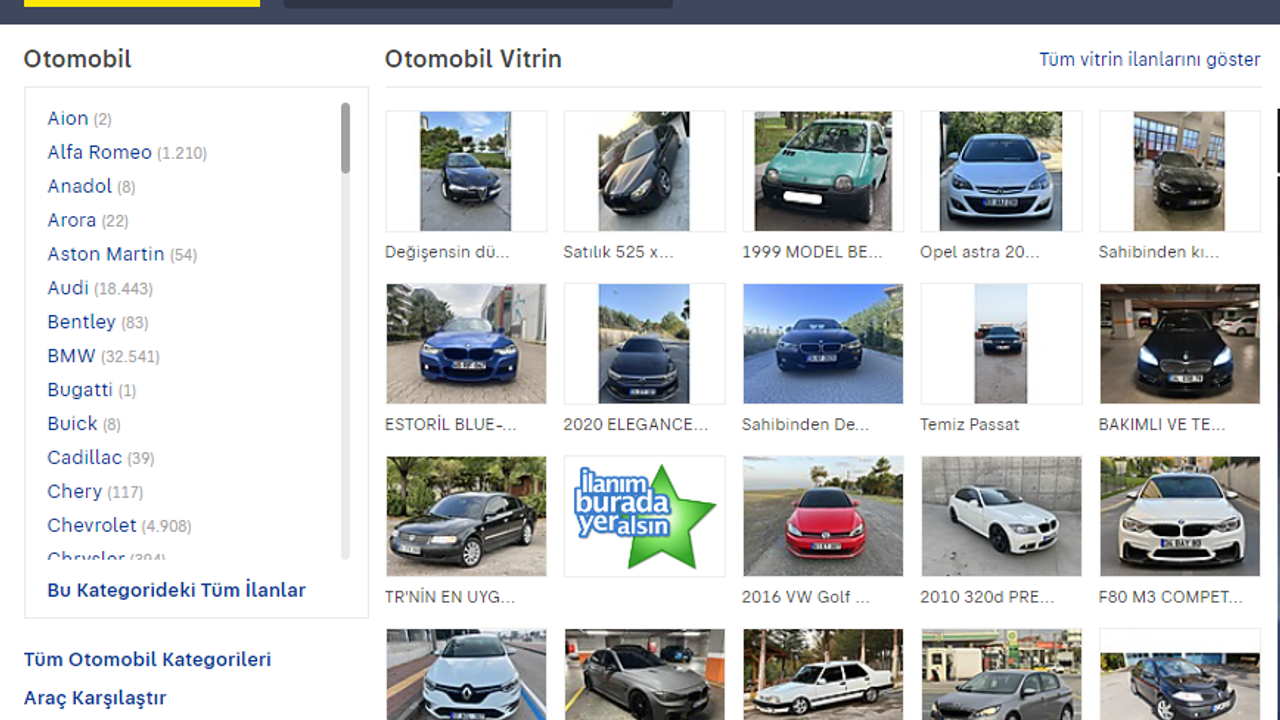Open the Temiz Passat thumbnail
The image size is (1280, 720).
point(1001,344)
